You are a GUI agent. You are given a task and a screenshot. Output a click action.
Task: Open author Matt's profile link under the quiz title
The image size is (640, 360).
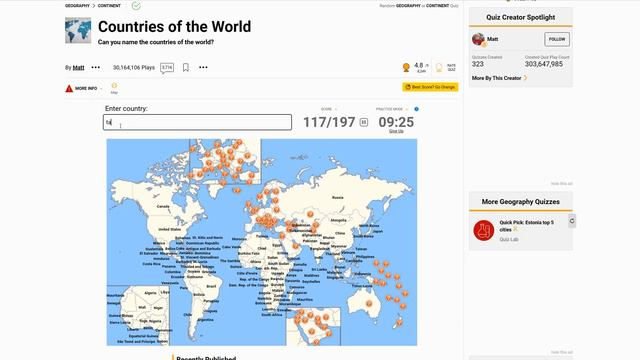(x=78, y=67)
